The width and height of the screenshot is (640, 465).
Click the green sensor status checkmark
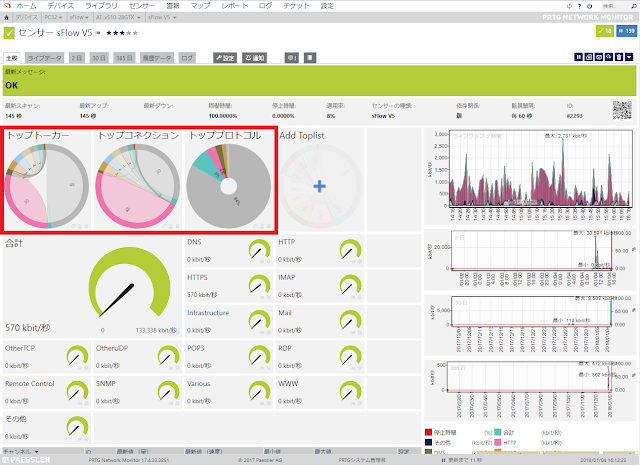click(x=9, y=33)
